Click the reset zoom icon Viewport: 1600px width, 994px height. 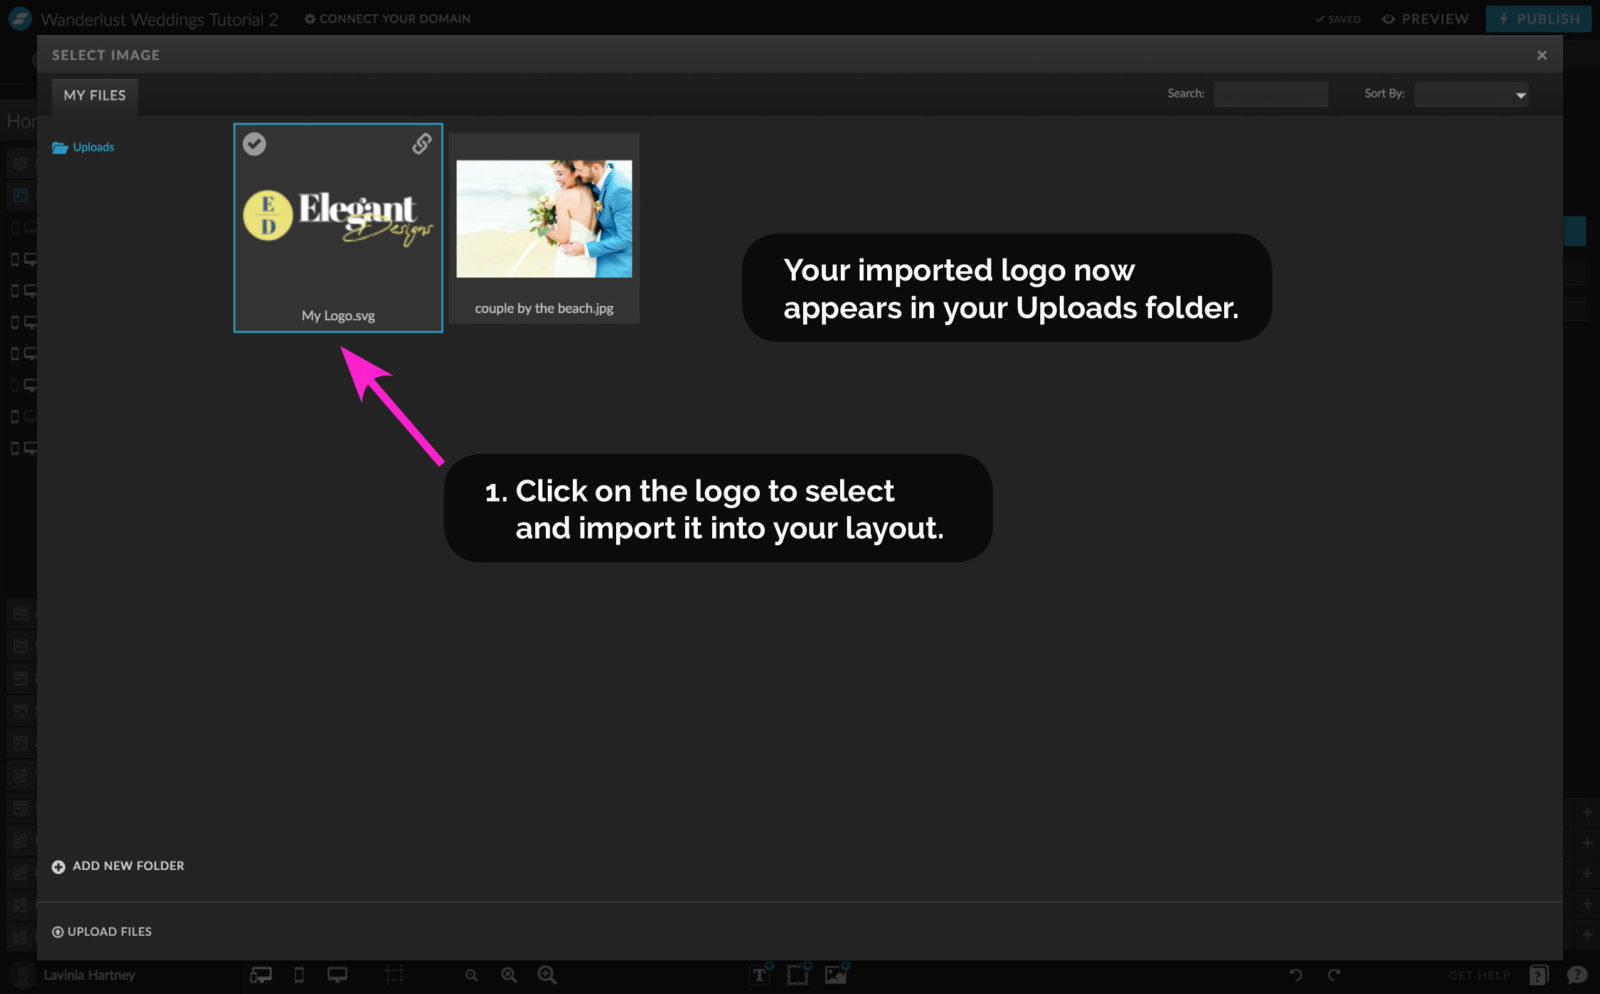pos(510,974)
